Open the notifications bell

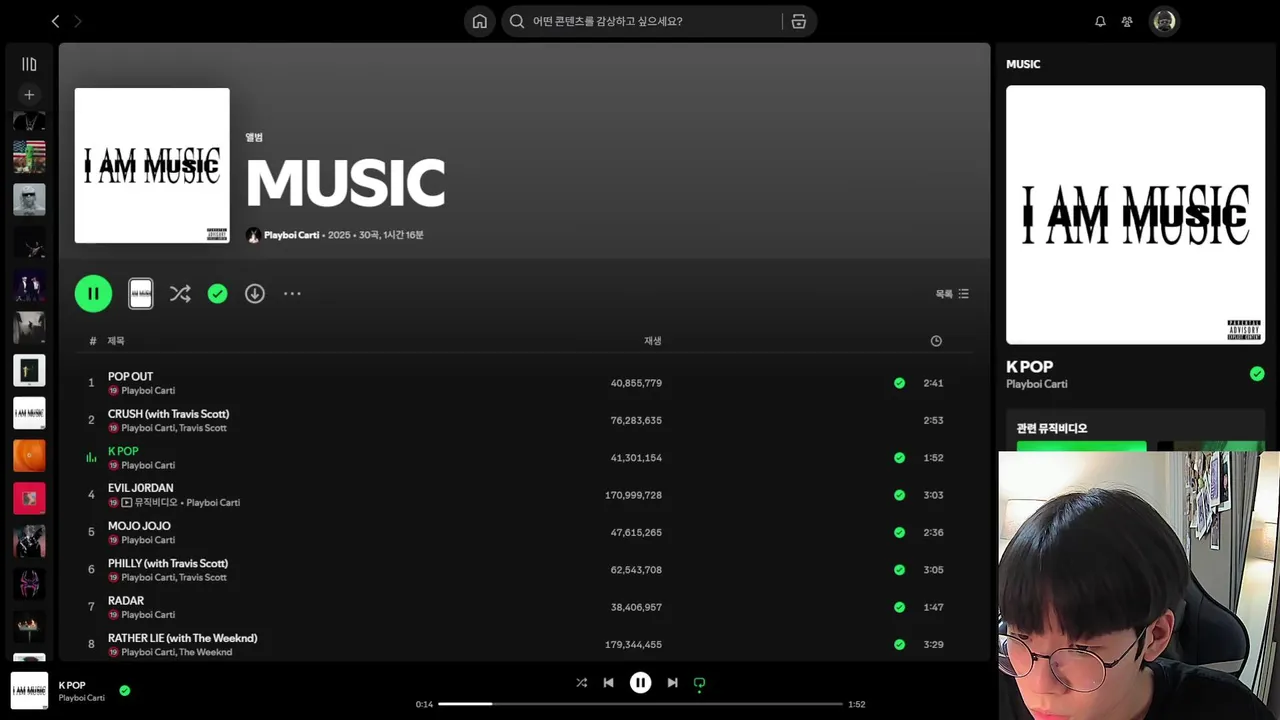[1100, 21]
